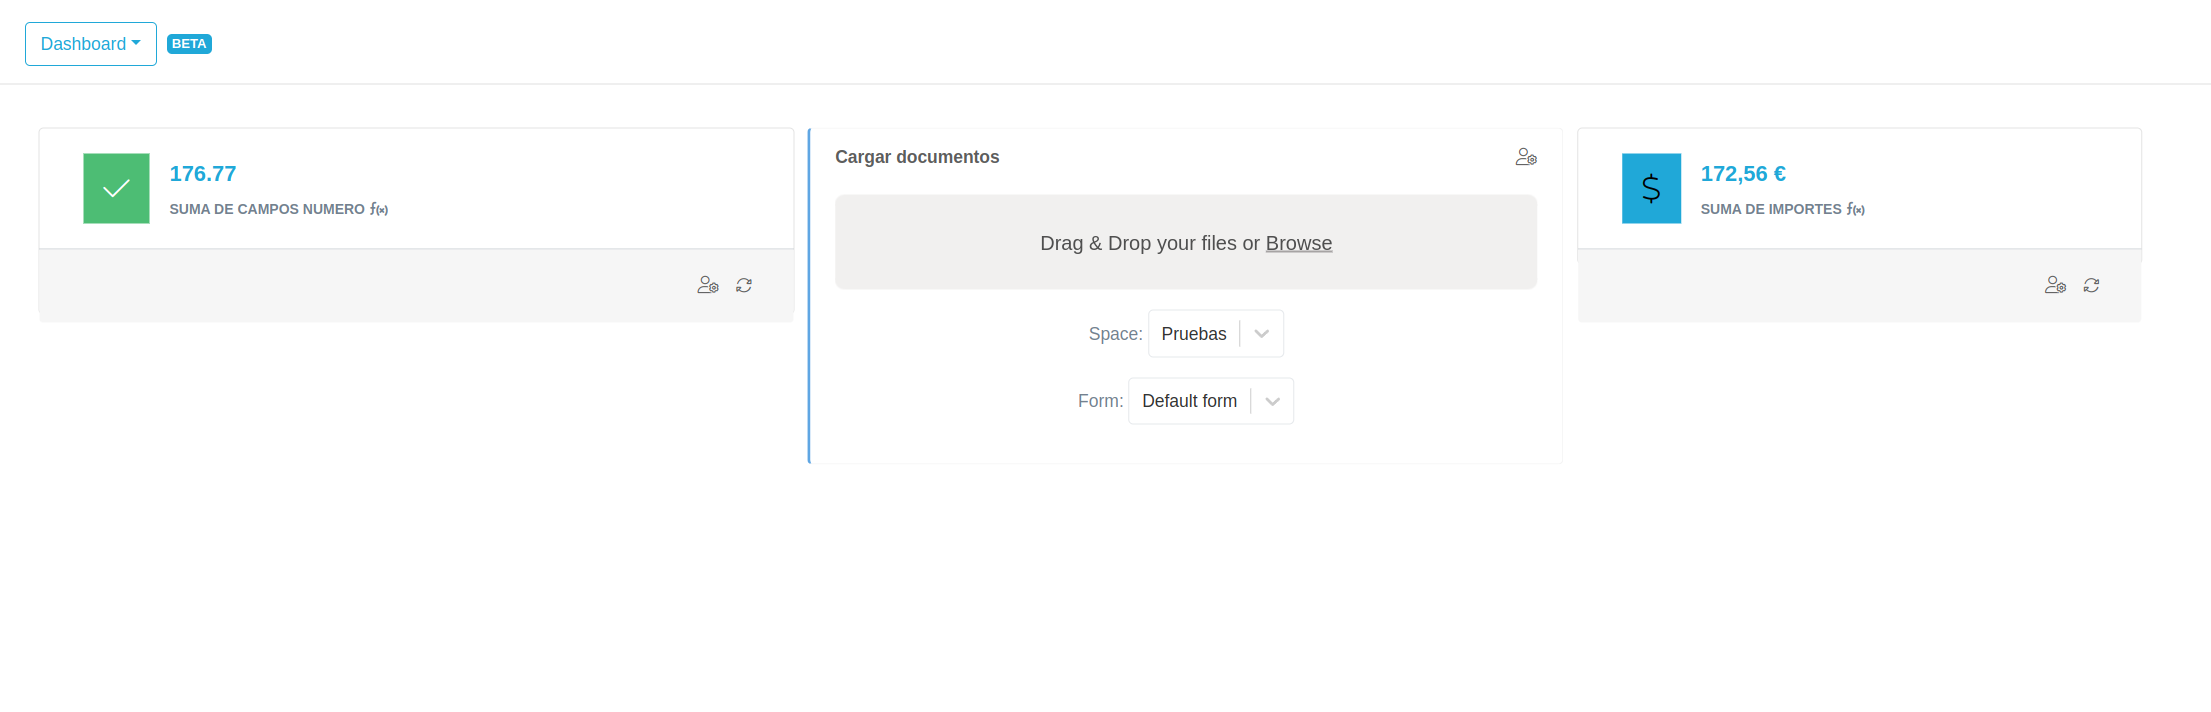Select the Pruebas value in Space field

click(1194, 334)
